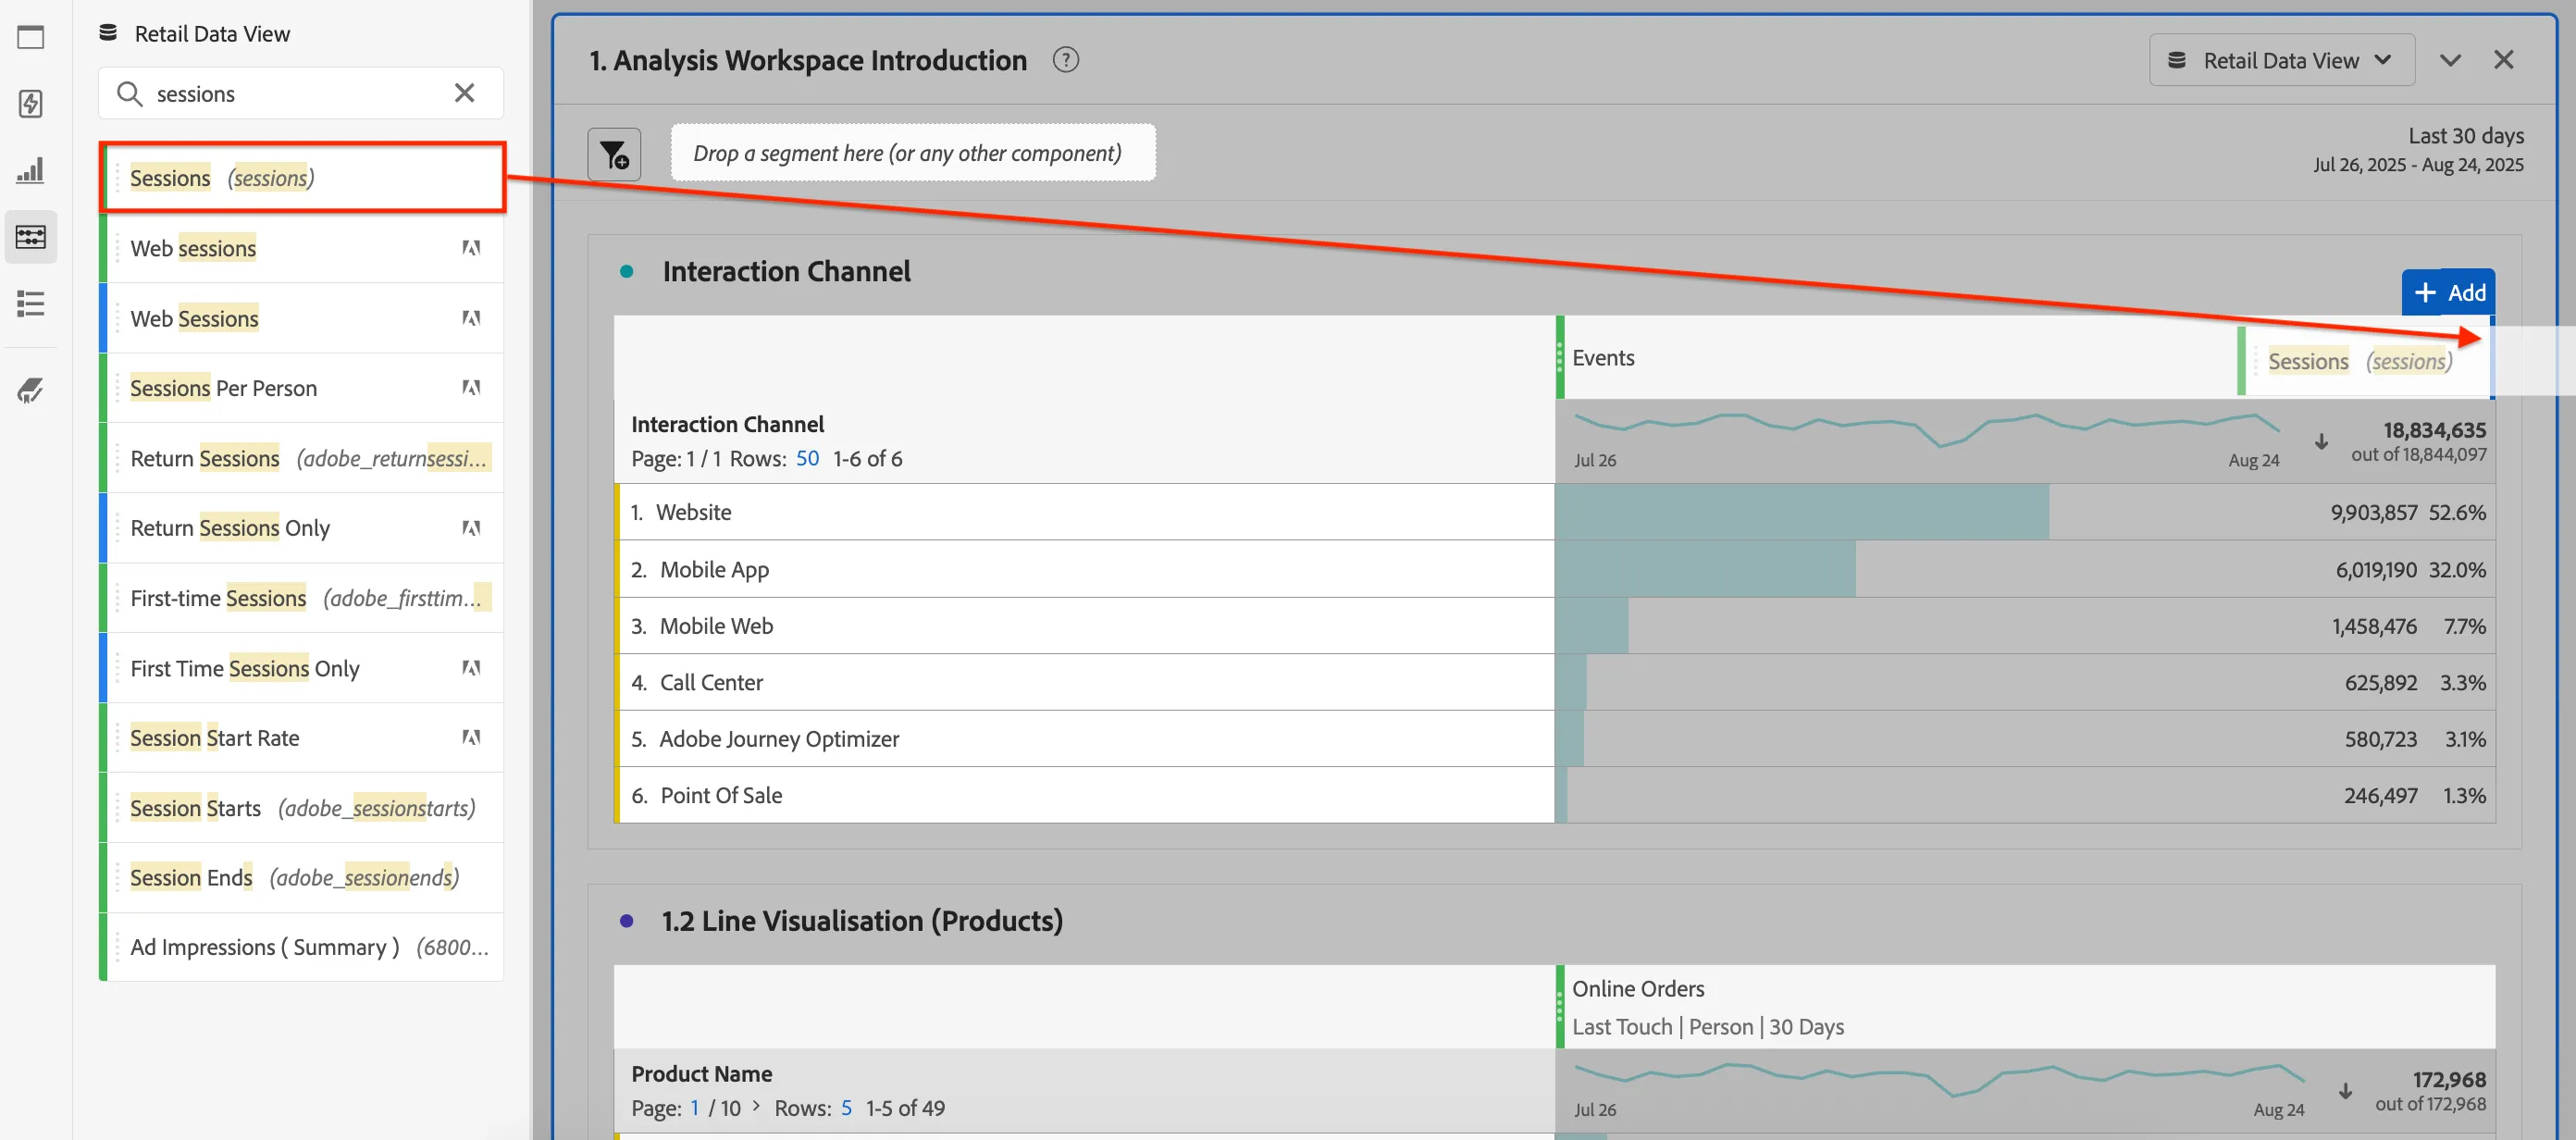Go to next page in Product Name table
2576x1140 pixels.
click(756, 1107)
